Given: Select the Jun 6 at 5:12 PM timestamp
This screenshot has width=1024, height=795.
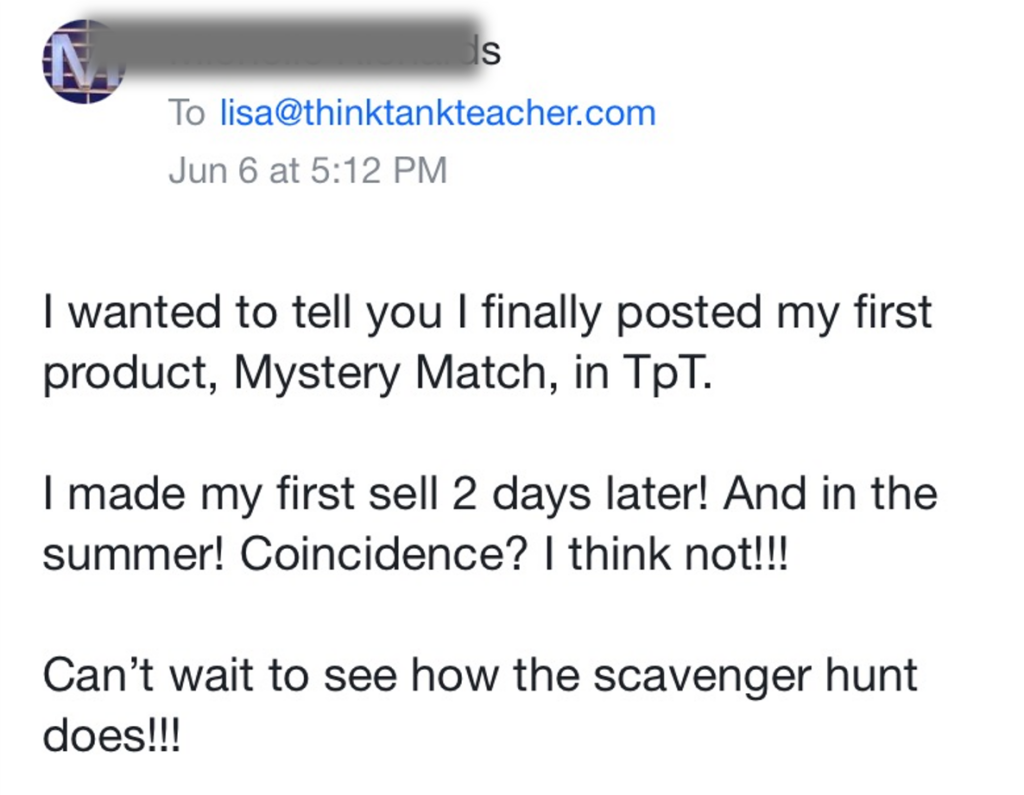Looking at the screenshot, I should (308, 170).
